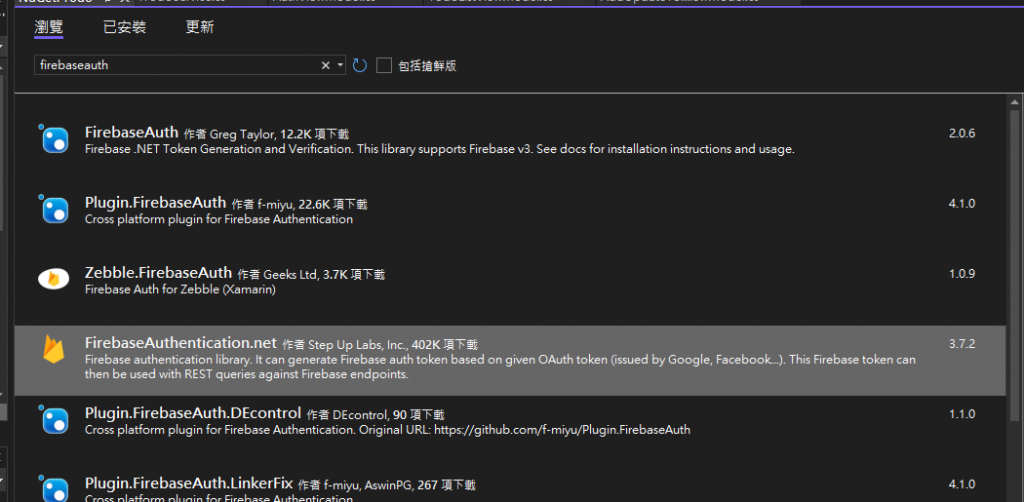1024x502 pixels.
Task: Click the Plugin.FirebaseAuth package icon
Action: [x=54, y=209]
